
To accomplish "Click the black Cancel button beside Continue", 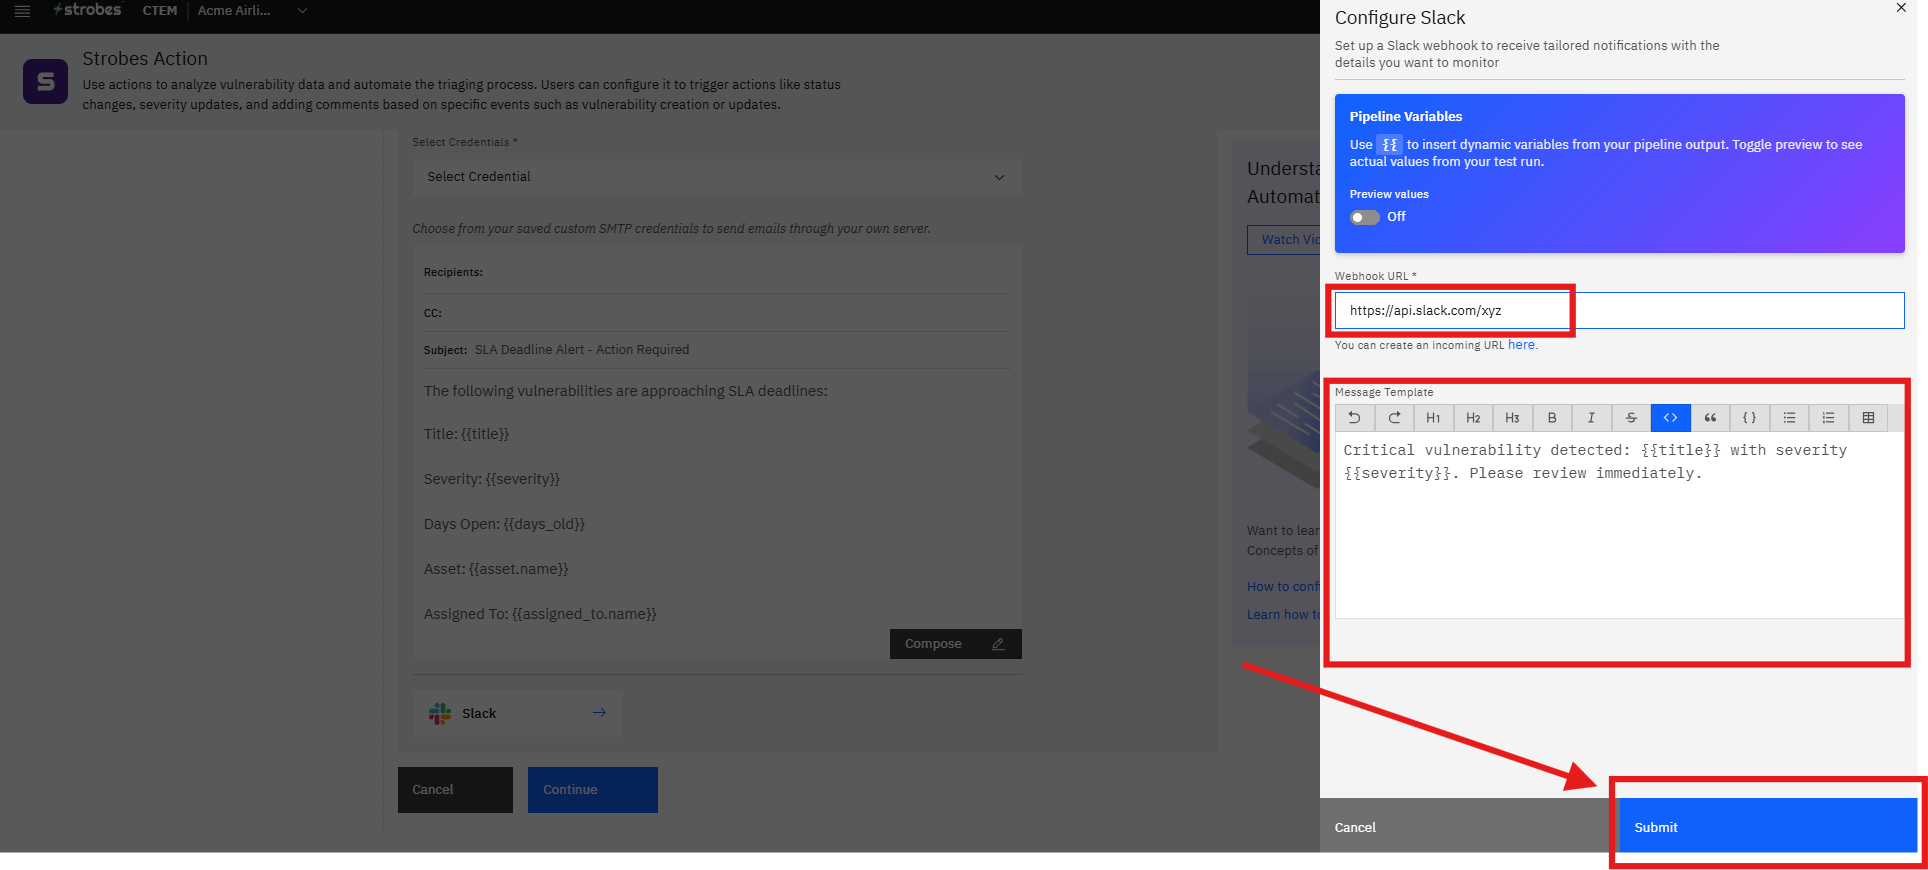I will (455, 790).
